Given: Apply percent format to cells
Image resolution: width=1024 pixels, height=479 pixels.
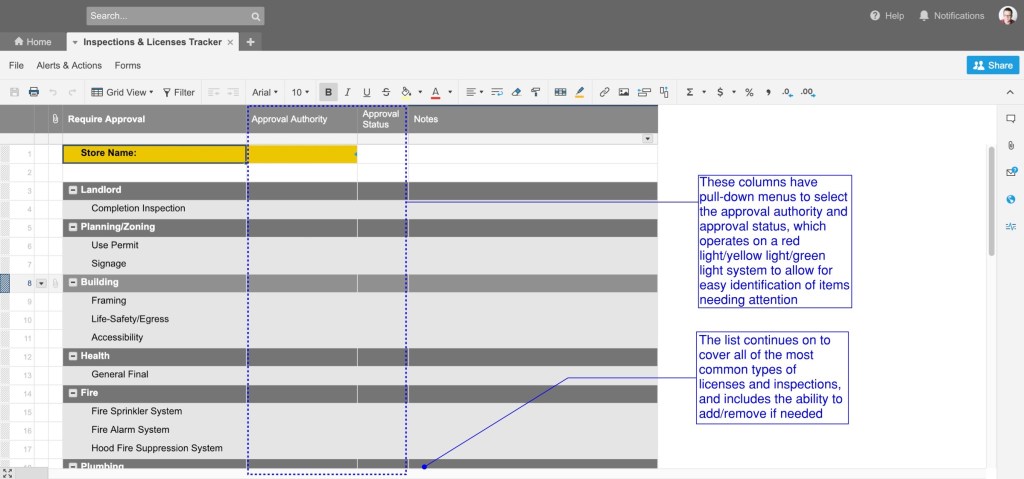Looking at the screenshot, I should tap(749, 92).
